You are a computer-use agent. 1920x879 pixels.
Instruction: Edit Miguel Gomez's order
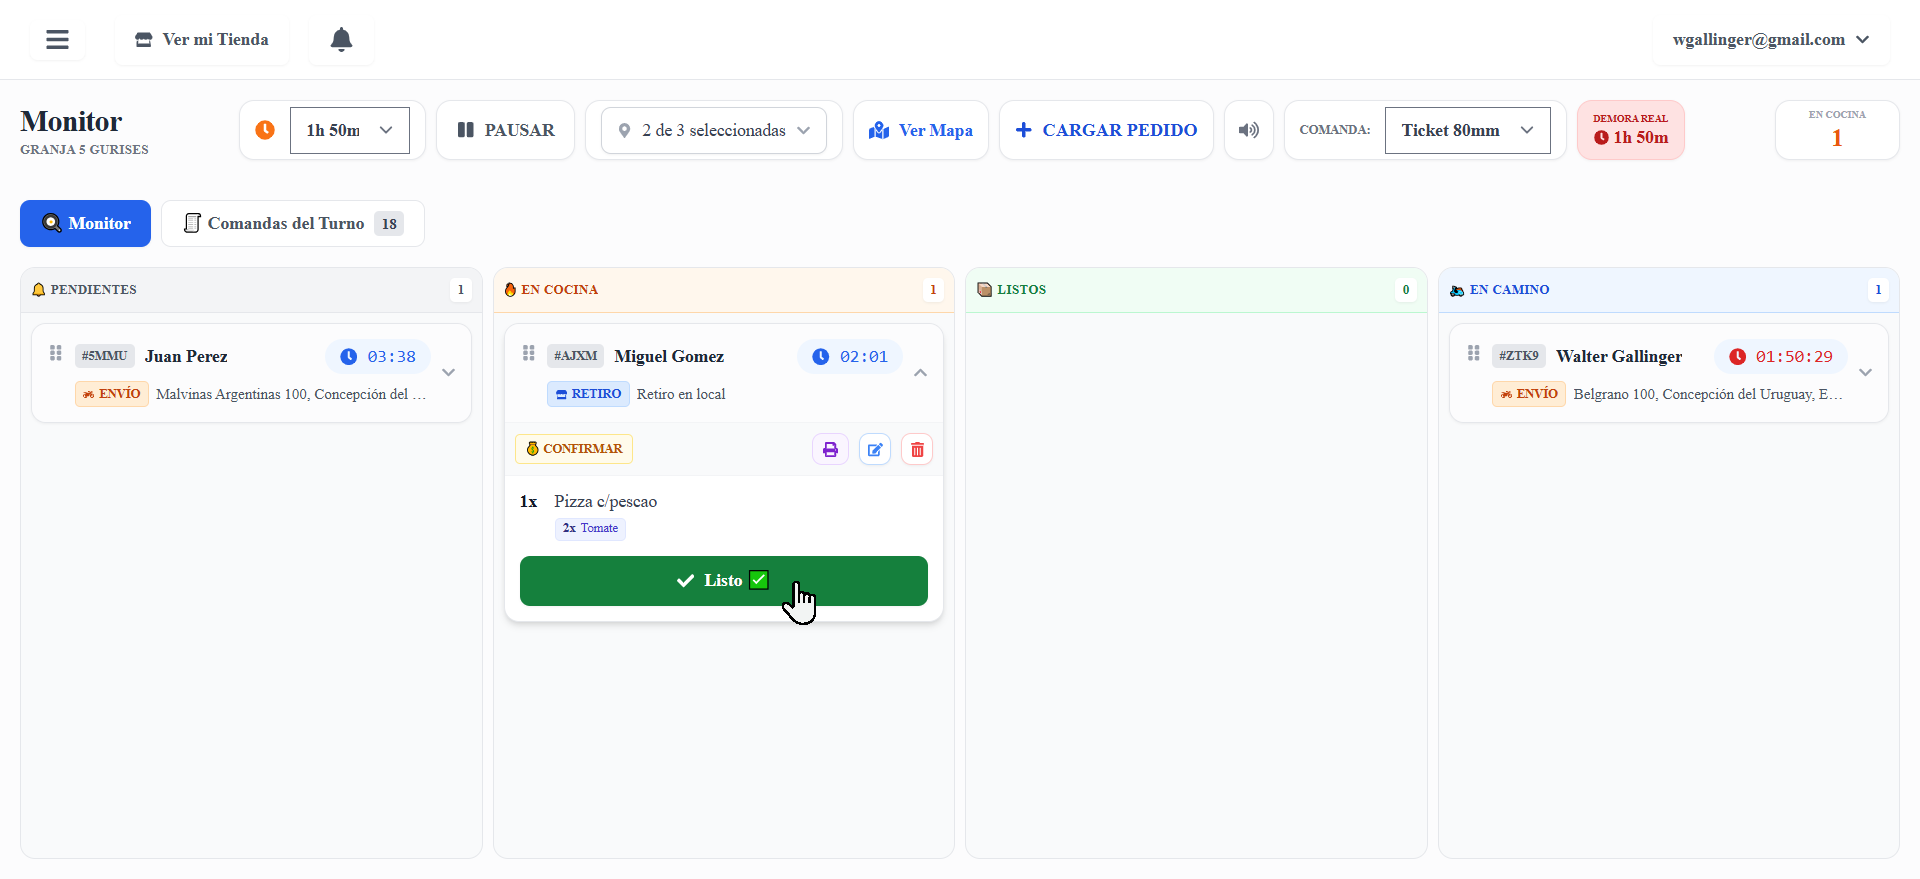pos(875,450)
